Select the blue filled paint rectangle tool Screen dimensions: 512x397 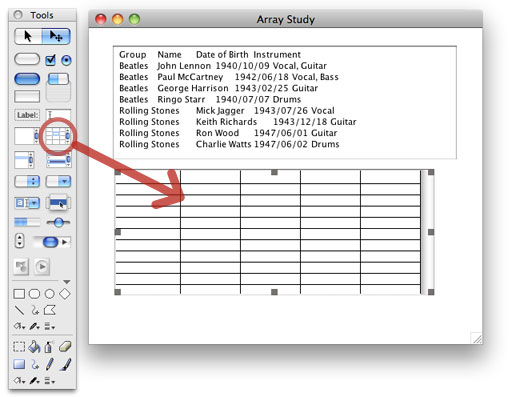pos(19,364)
